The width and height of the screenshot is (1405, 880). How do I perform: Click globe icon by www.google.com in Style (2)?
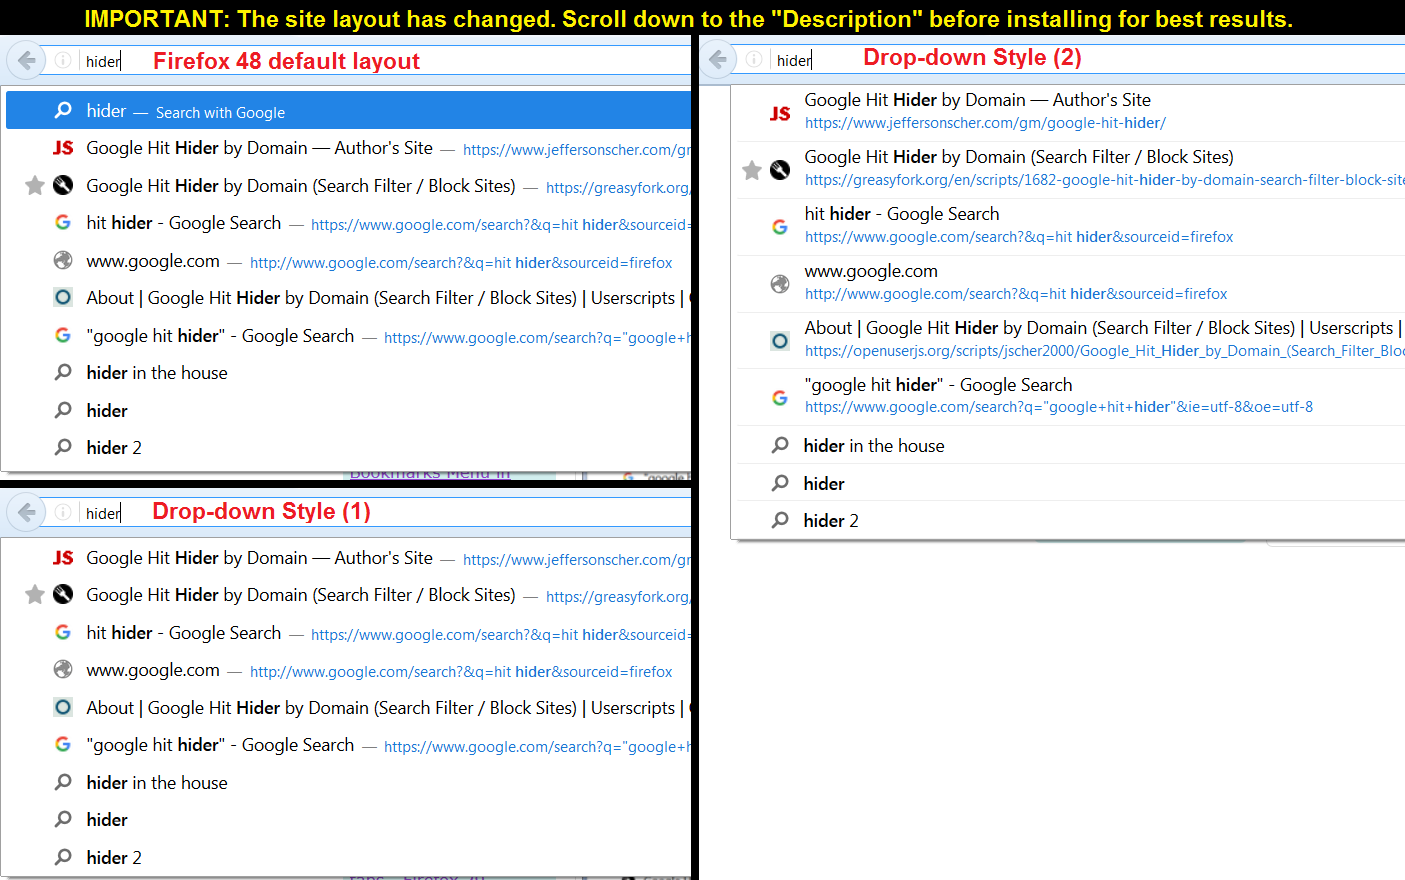coord(780,284)
